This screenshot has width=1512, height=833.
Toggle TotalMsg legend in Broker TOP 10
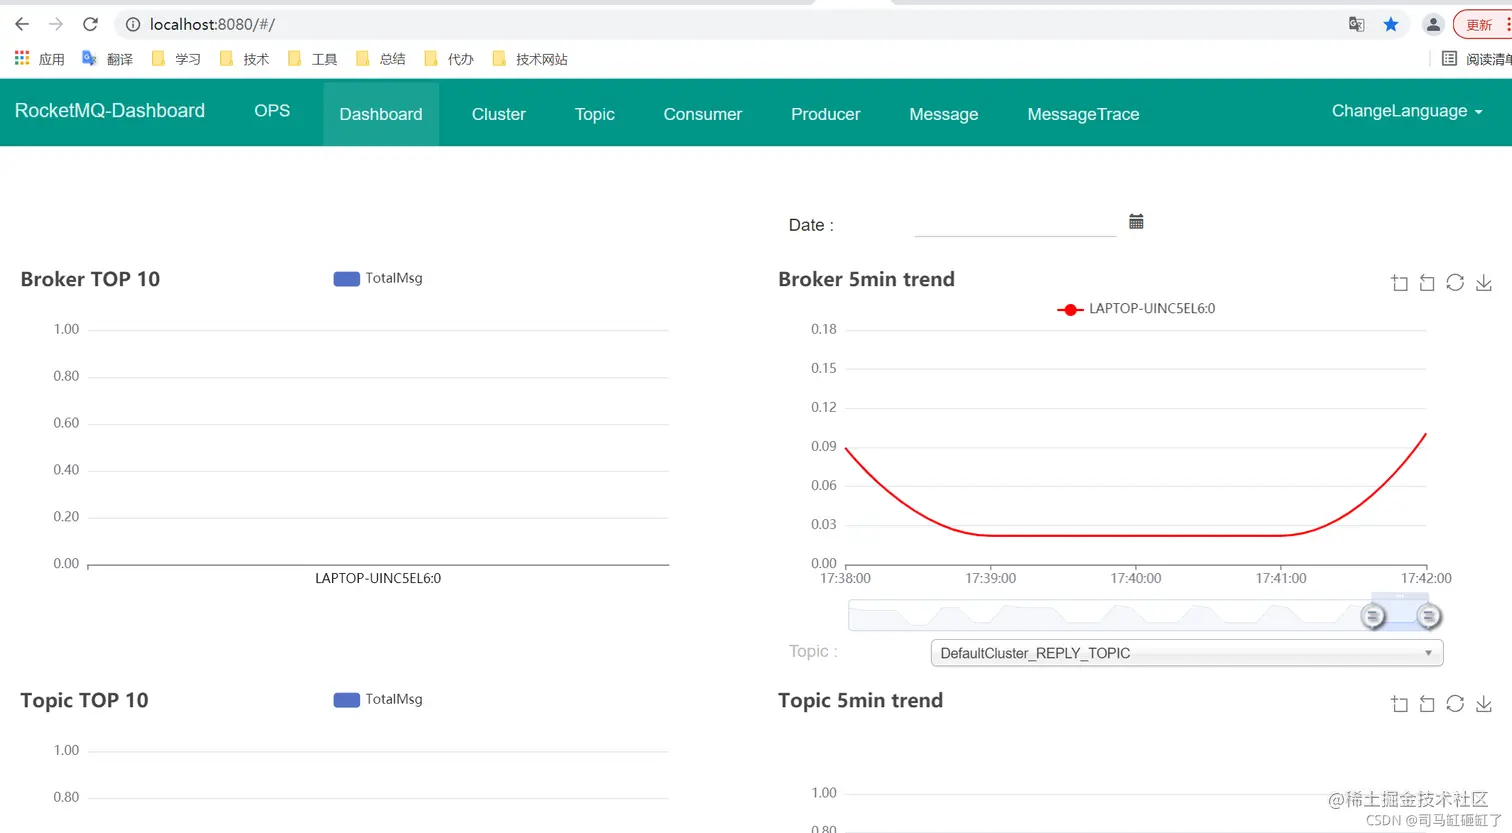(378, 278)
